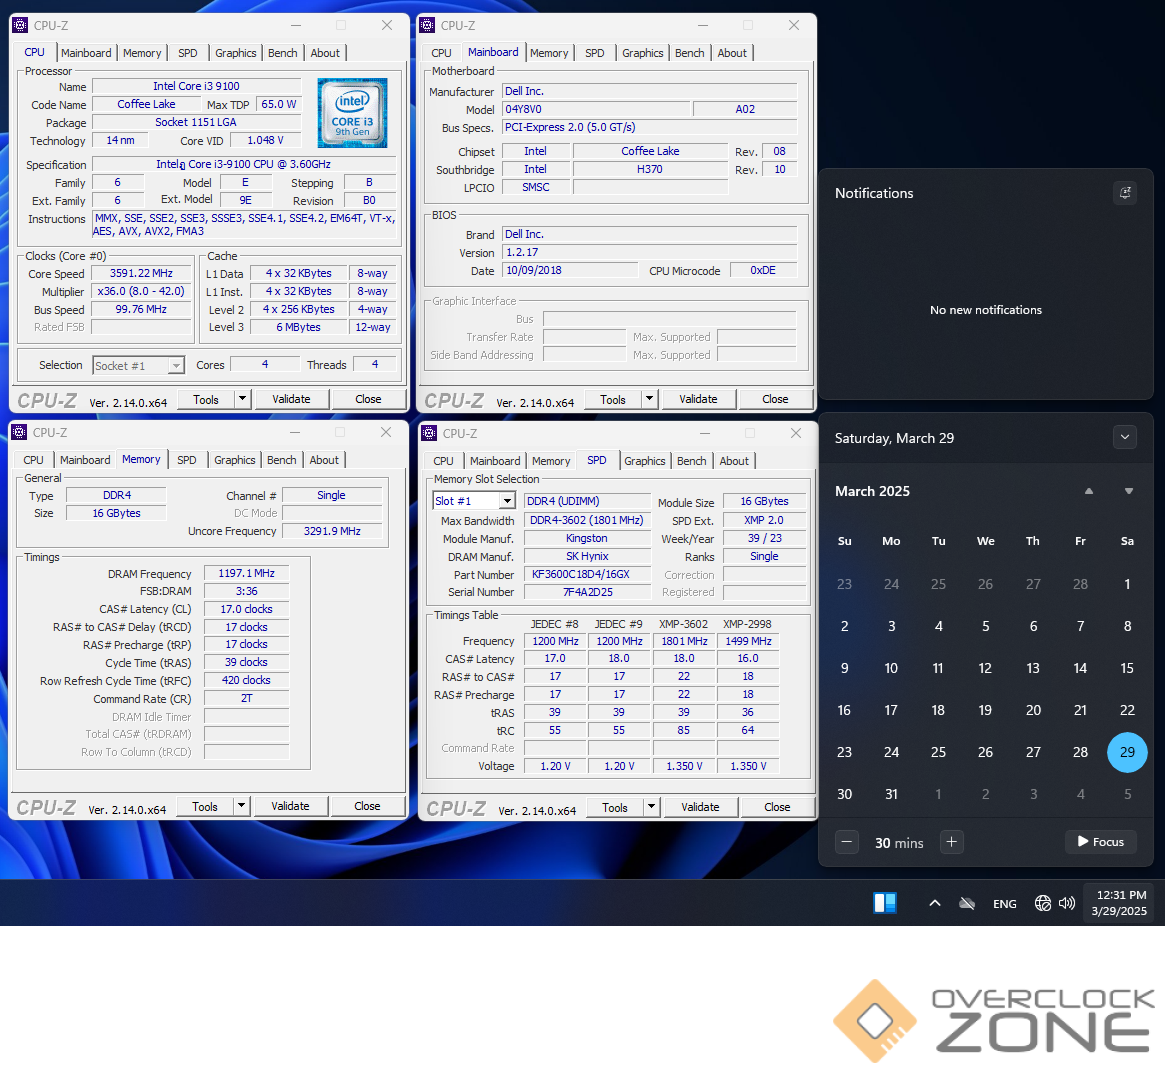Click the cloud sync-off icon in system tray
The width and height of the screenshot is (1165, 1073).
tap(967, 904)
